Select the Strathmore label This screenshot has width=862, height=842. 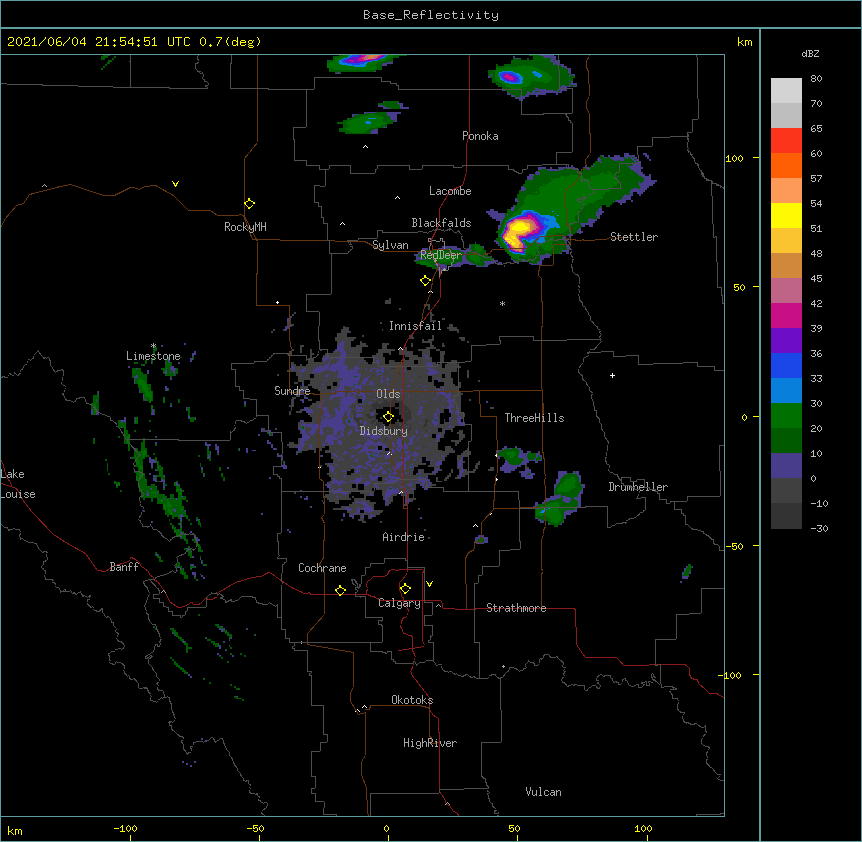516,608
